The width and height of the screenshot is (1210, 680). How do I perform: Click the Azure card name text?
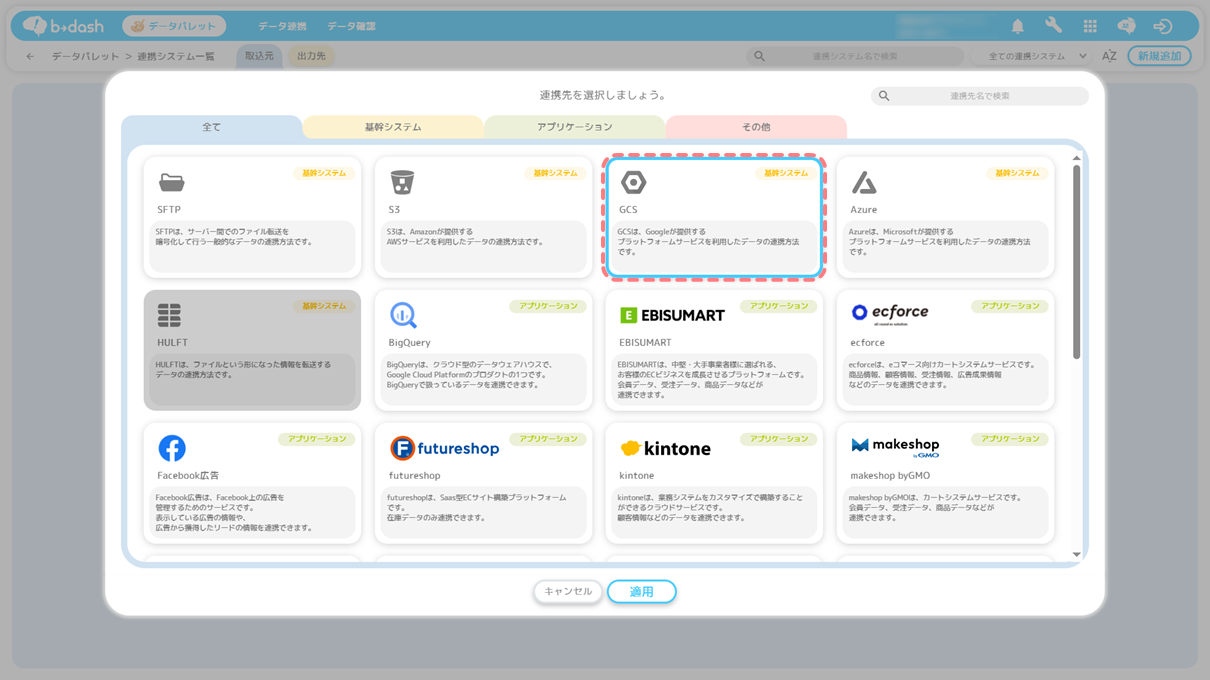point(863,210)
